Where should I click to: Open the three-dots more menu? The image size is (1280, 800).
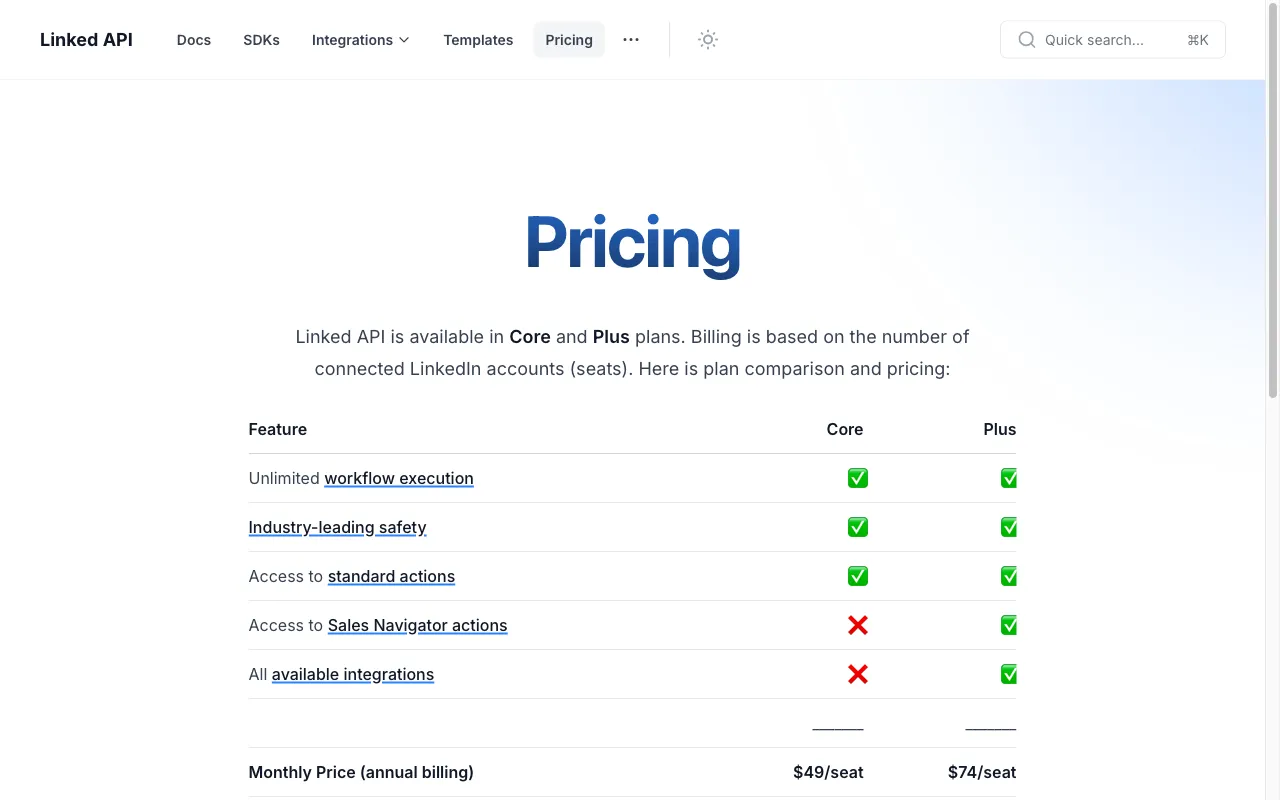point(631,40)
